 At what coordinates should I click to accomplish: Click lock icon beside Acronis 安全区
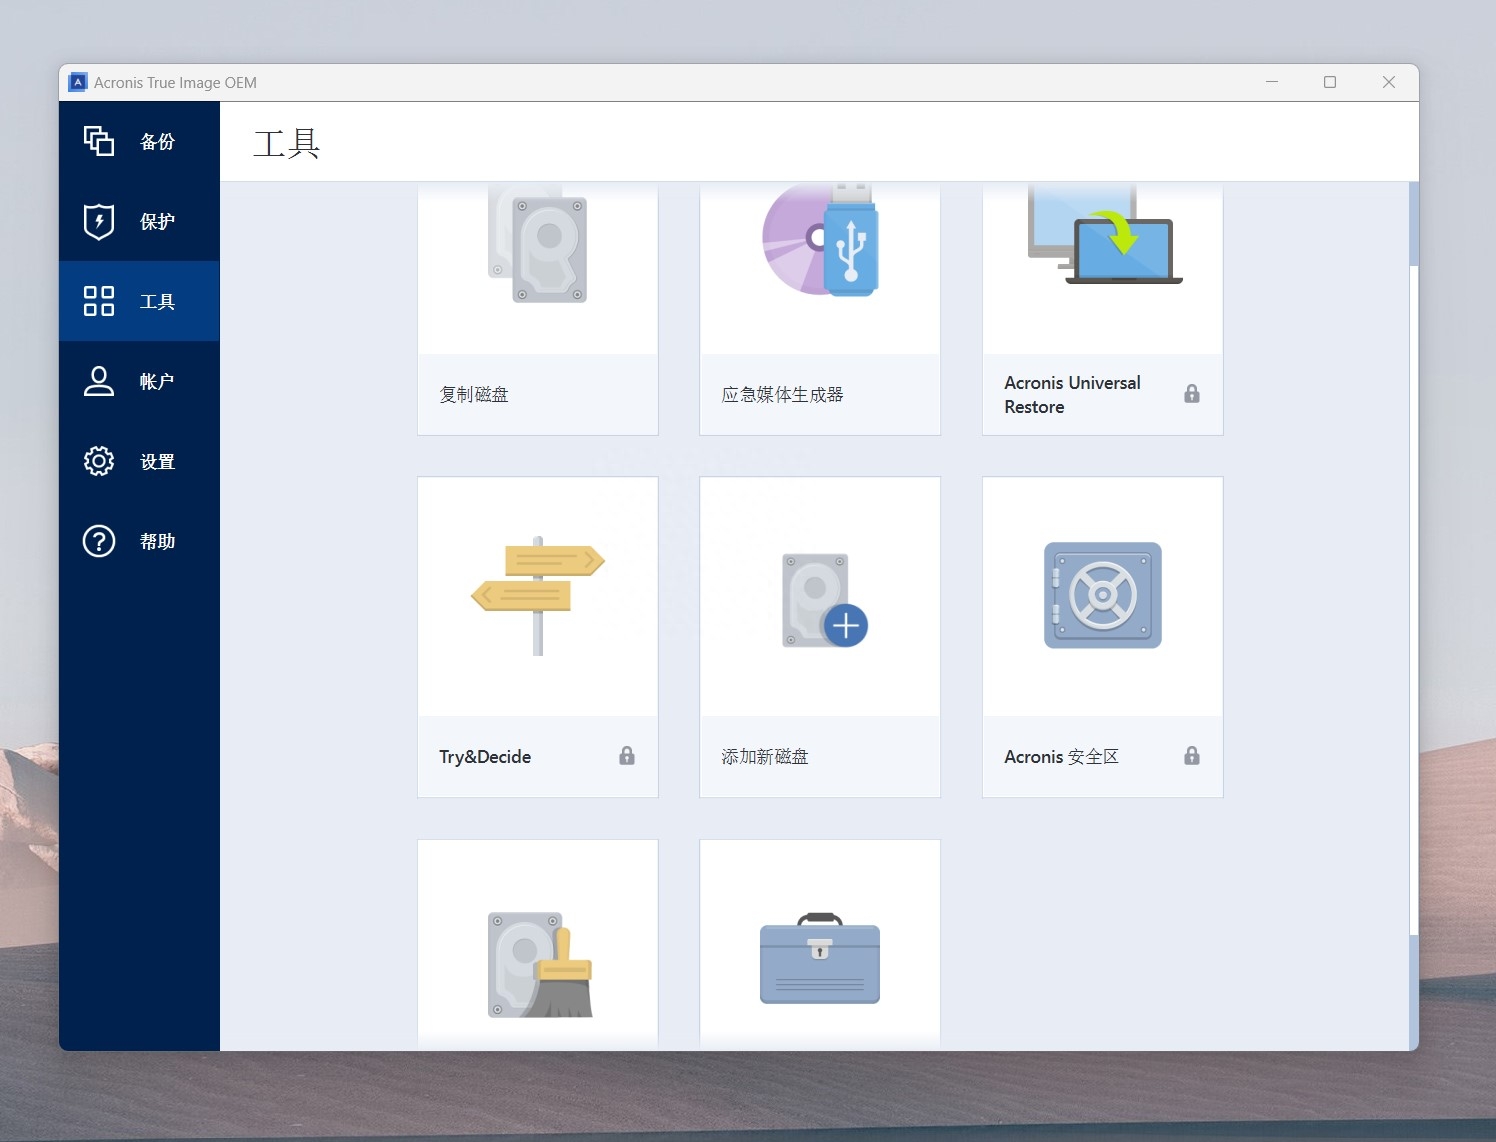pos(1192,756)
